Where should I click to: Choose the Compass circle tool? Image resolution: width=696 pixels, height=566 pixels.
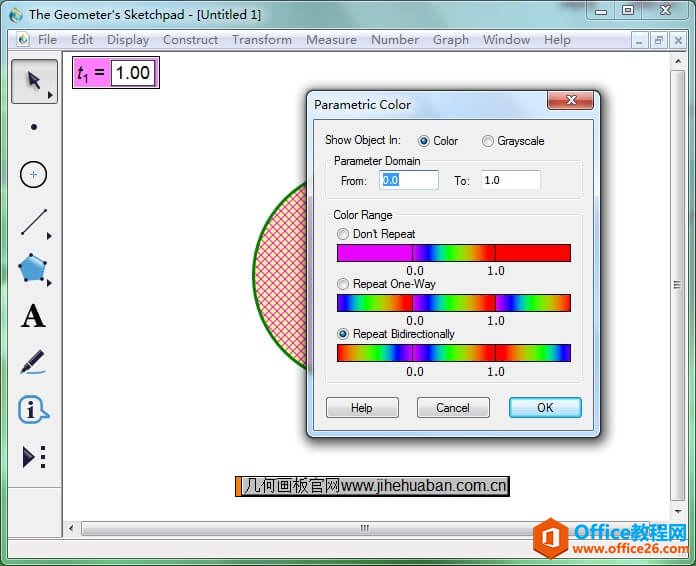point(33,174)
